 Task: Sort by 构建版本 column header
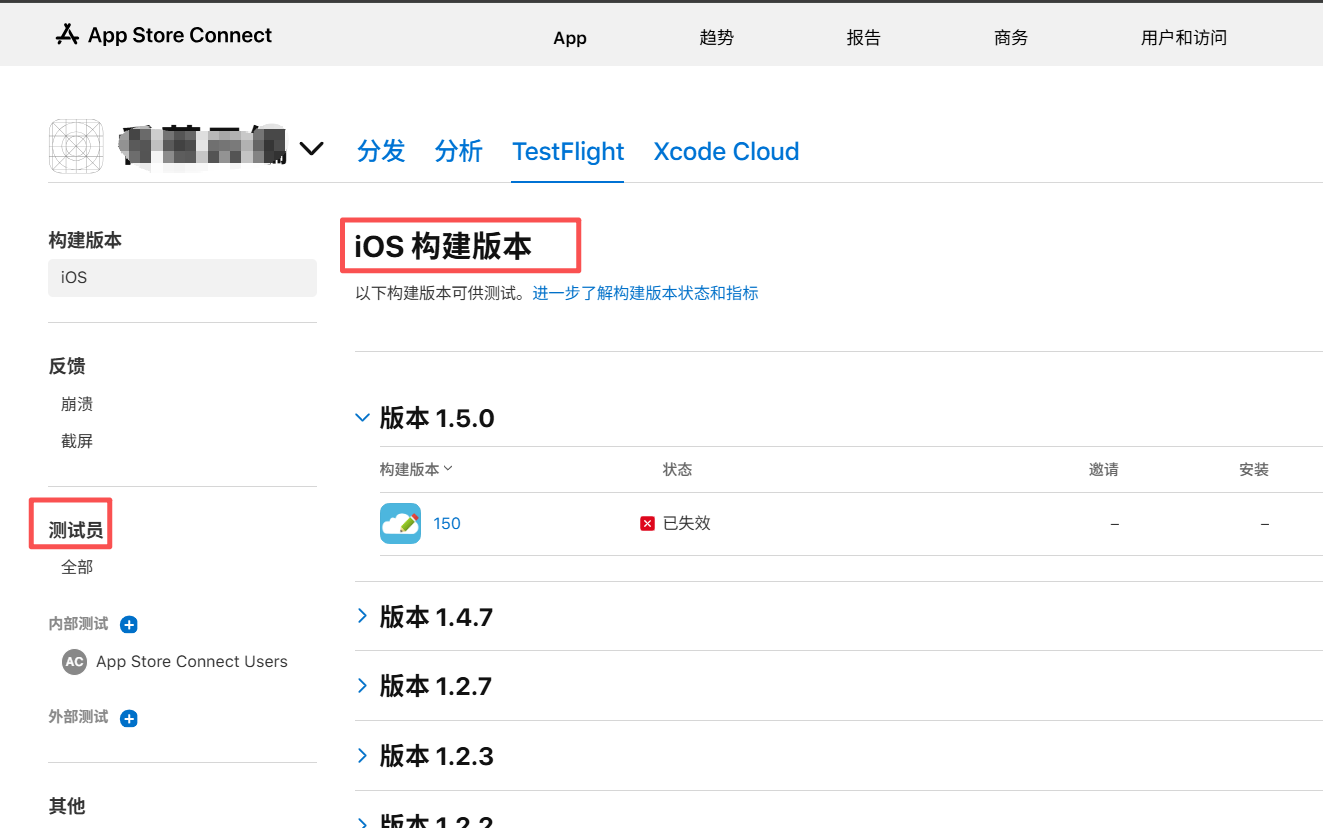tap(416, 469)
